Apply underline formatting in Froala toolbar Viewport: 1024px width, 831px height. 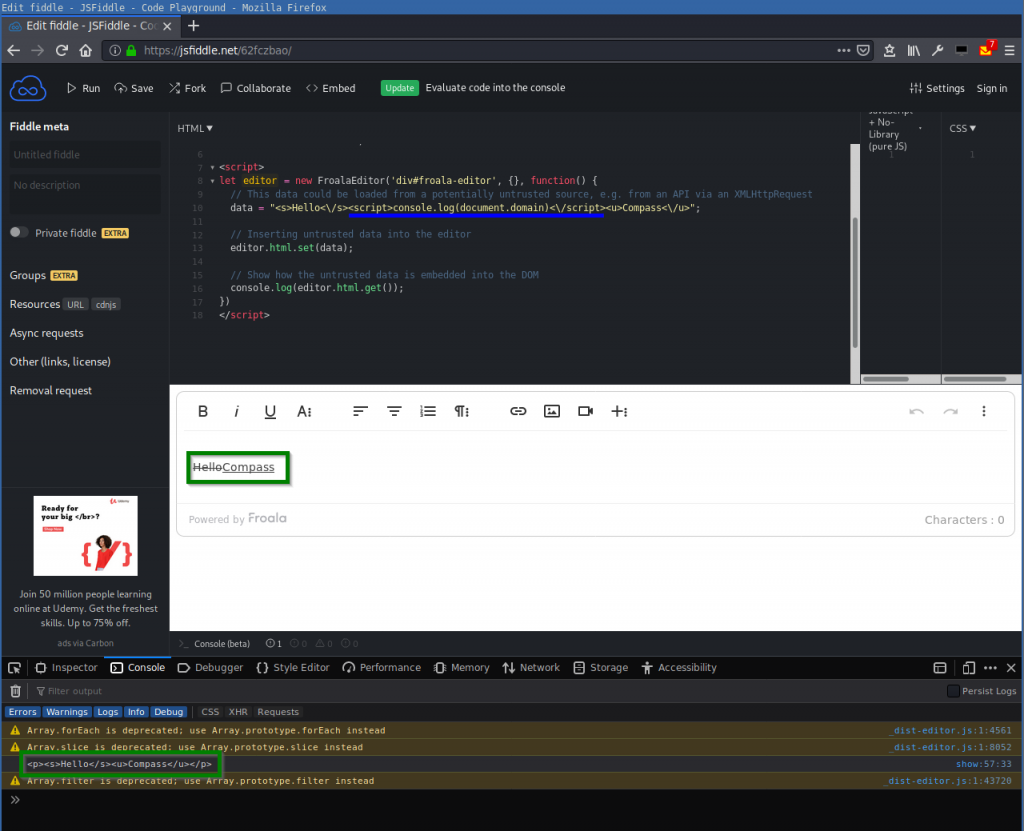click(270, 412)
